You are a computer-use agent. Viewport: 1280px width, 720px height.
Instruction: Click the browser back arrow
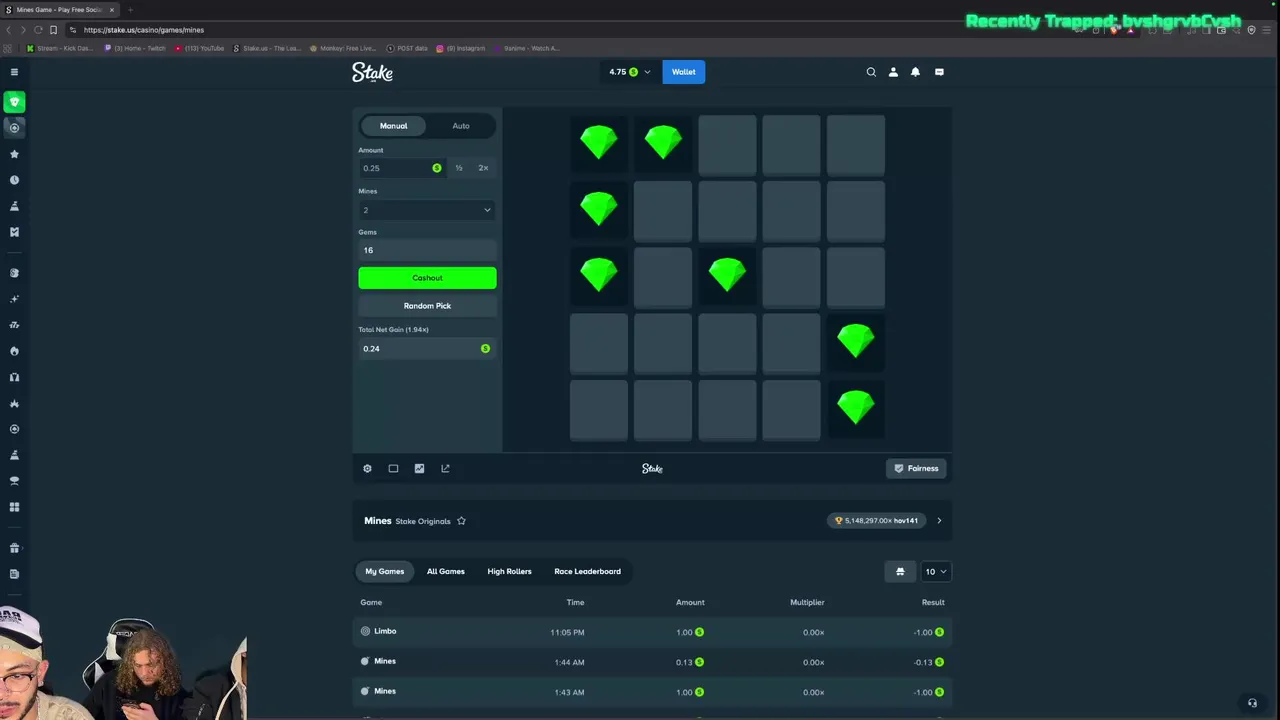tap(8, 30)
